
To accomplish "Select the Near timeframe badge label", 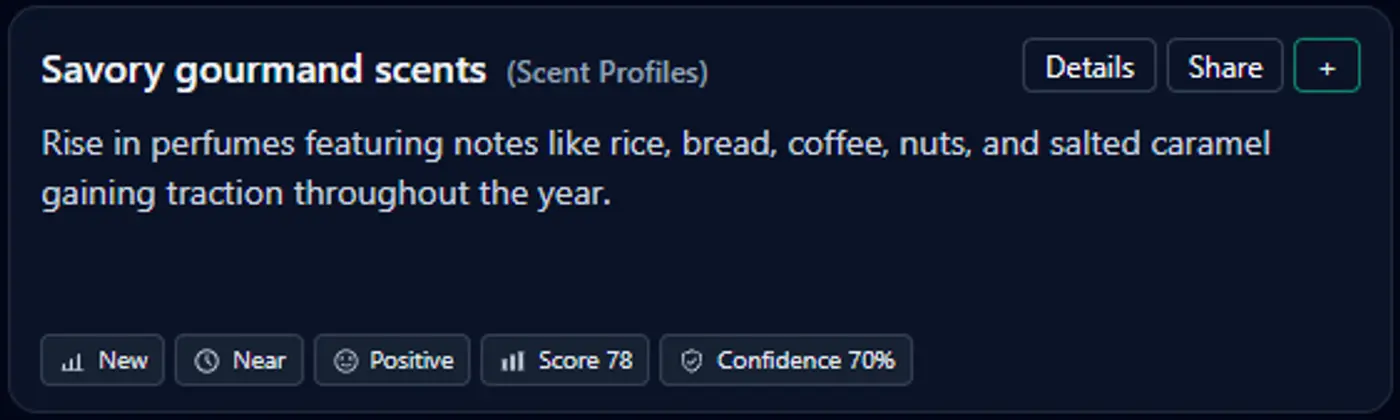I will point(259,361).
